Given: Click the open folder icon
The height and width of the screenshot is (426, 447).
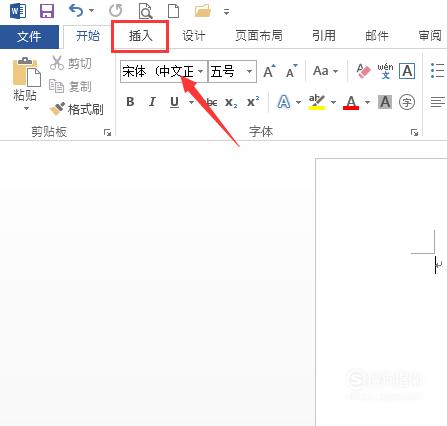Looking at the screenshot, I should click(x=203, y=11).
